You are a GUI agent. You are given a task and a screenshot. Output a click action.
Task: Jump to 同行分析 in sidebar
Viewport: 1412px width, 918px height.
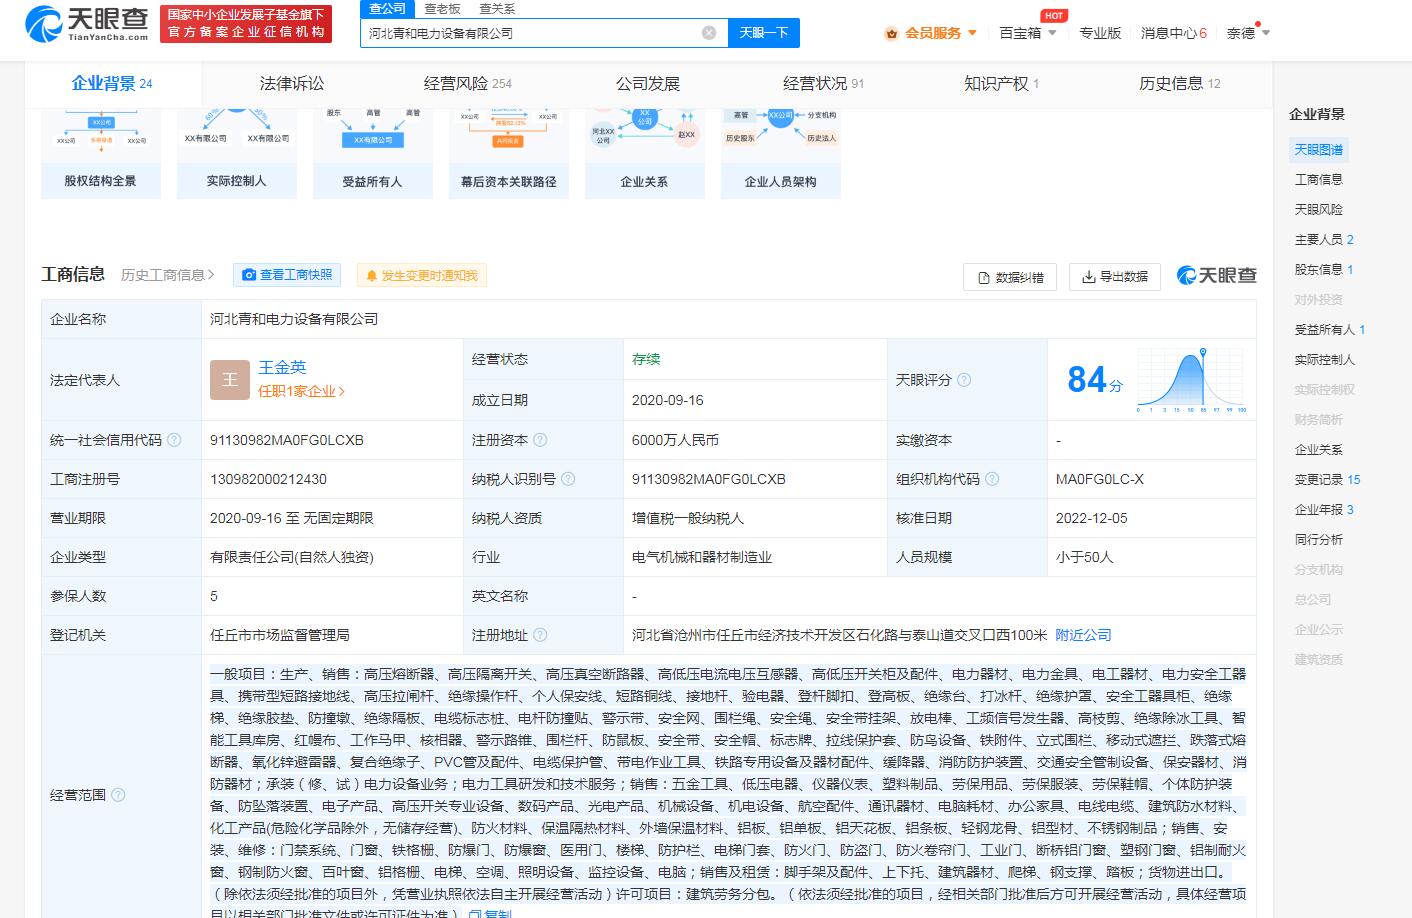click(x=1318, y=540)
